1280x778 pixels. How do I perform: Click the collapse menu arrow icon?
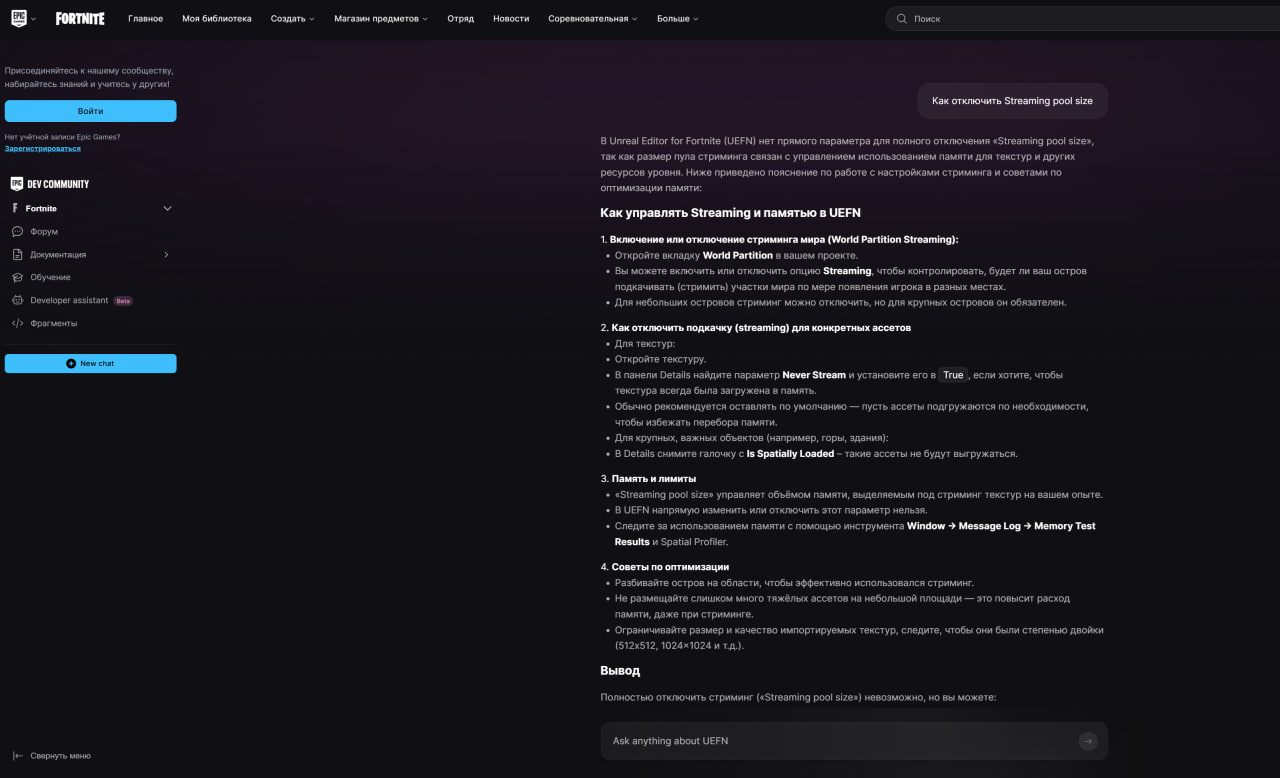[17, 756]
